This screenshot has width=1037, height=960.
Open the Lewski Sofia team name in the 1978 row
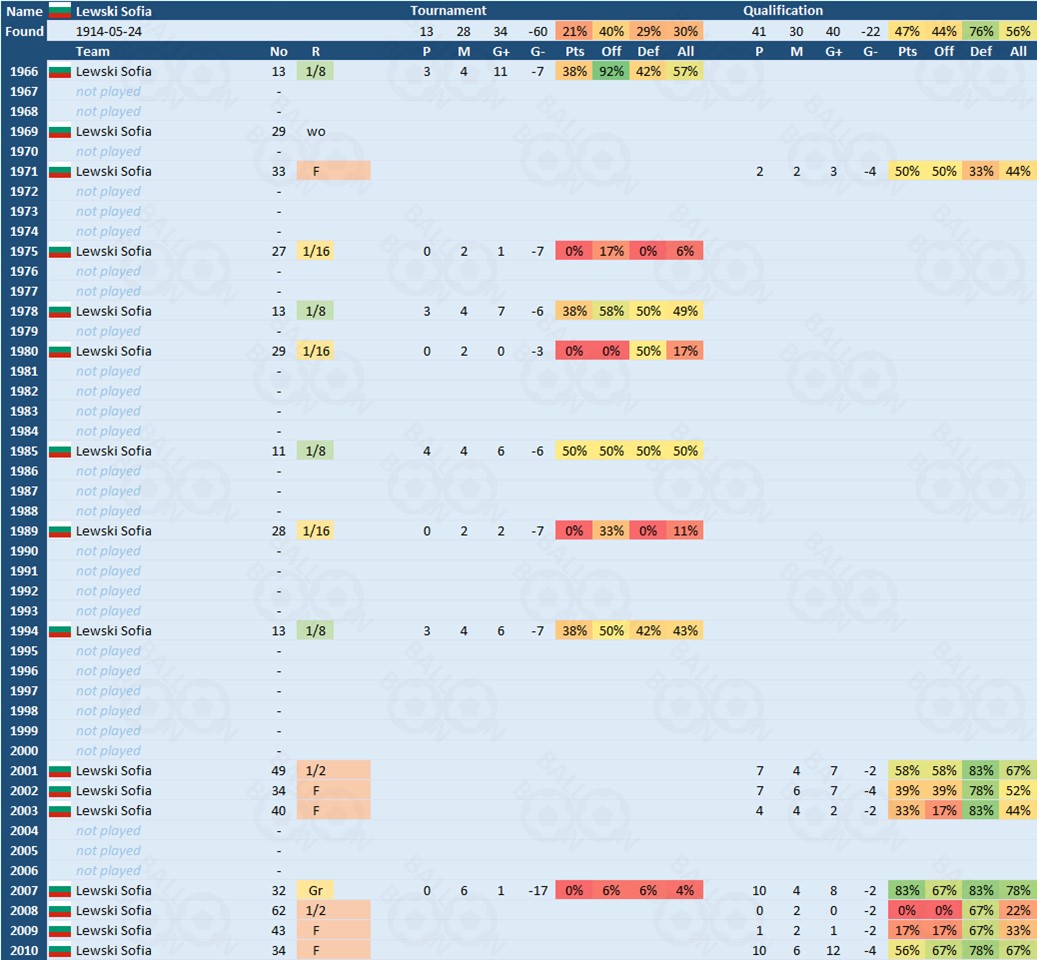coord(114,311)
